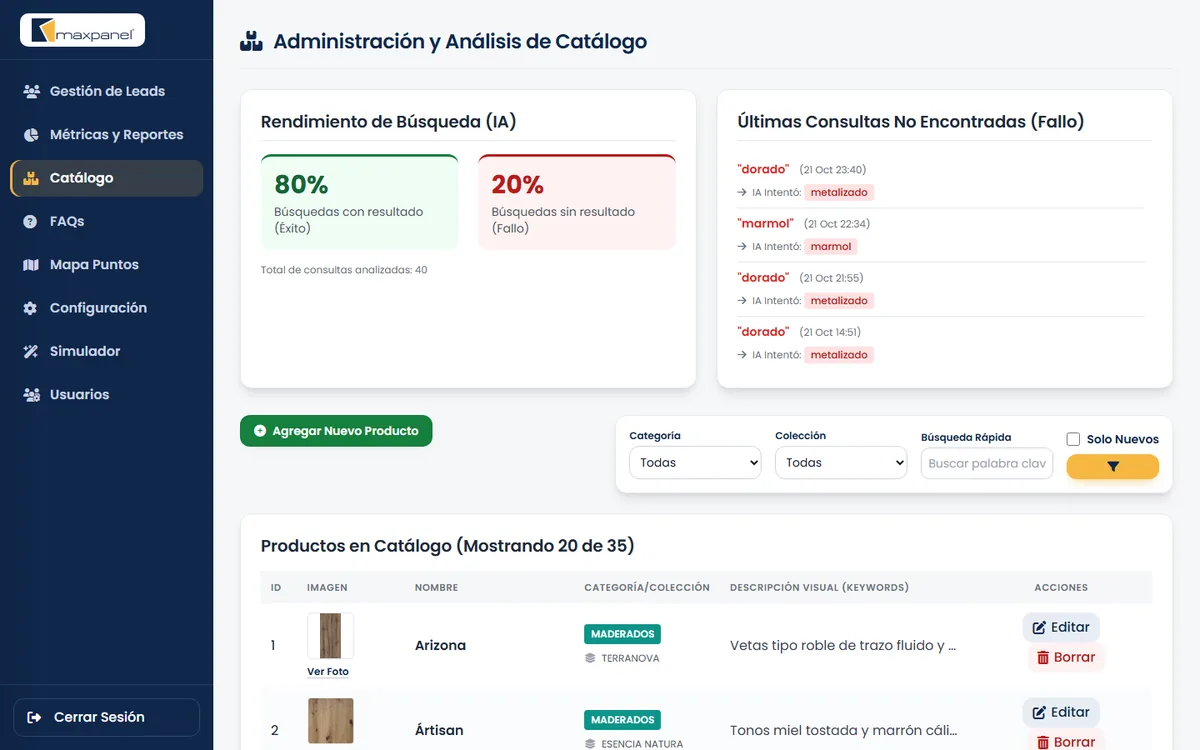Click the FAQs question mark icon
The width and height of the screenshot is (1200, 750).
[31, 221]
